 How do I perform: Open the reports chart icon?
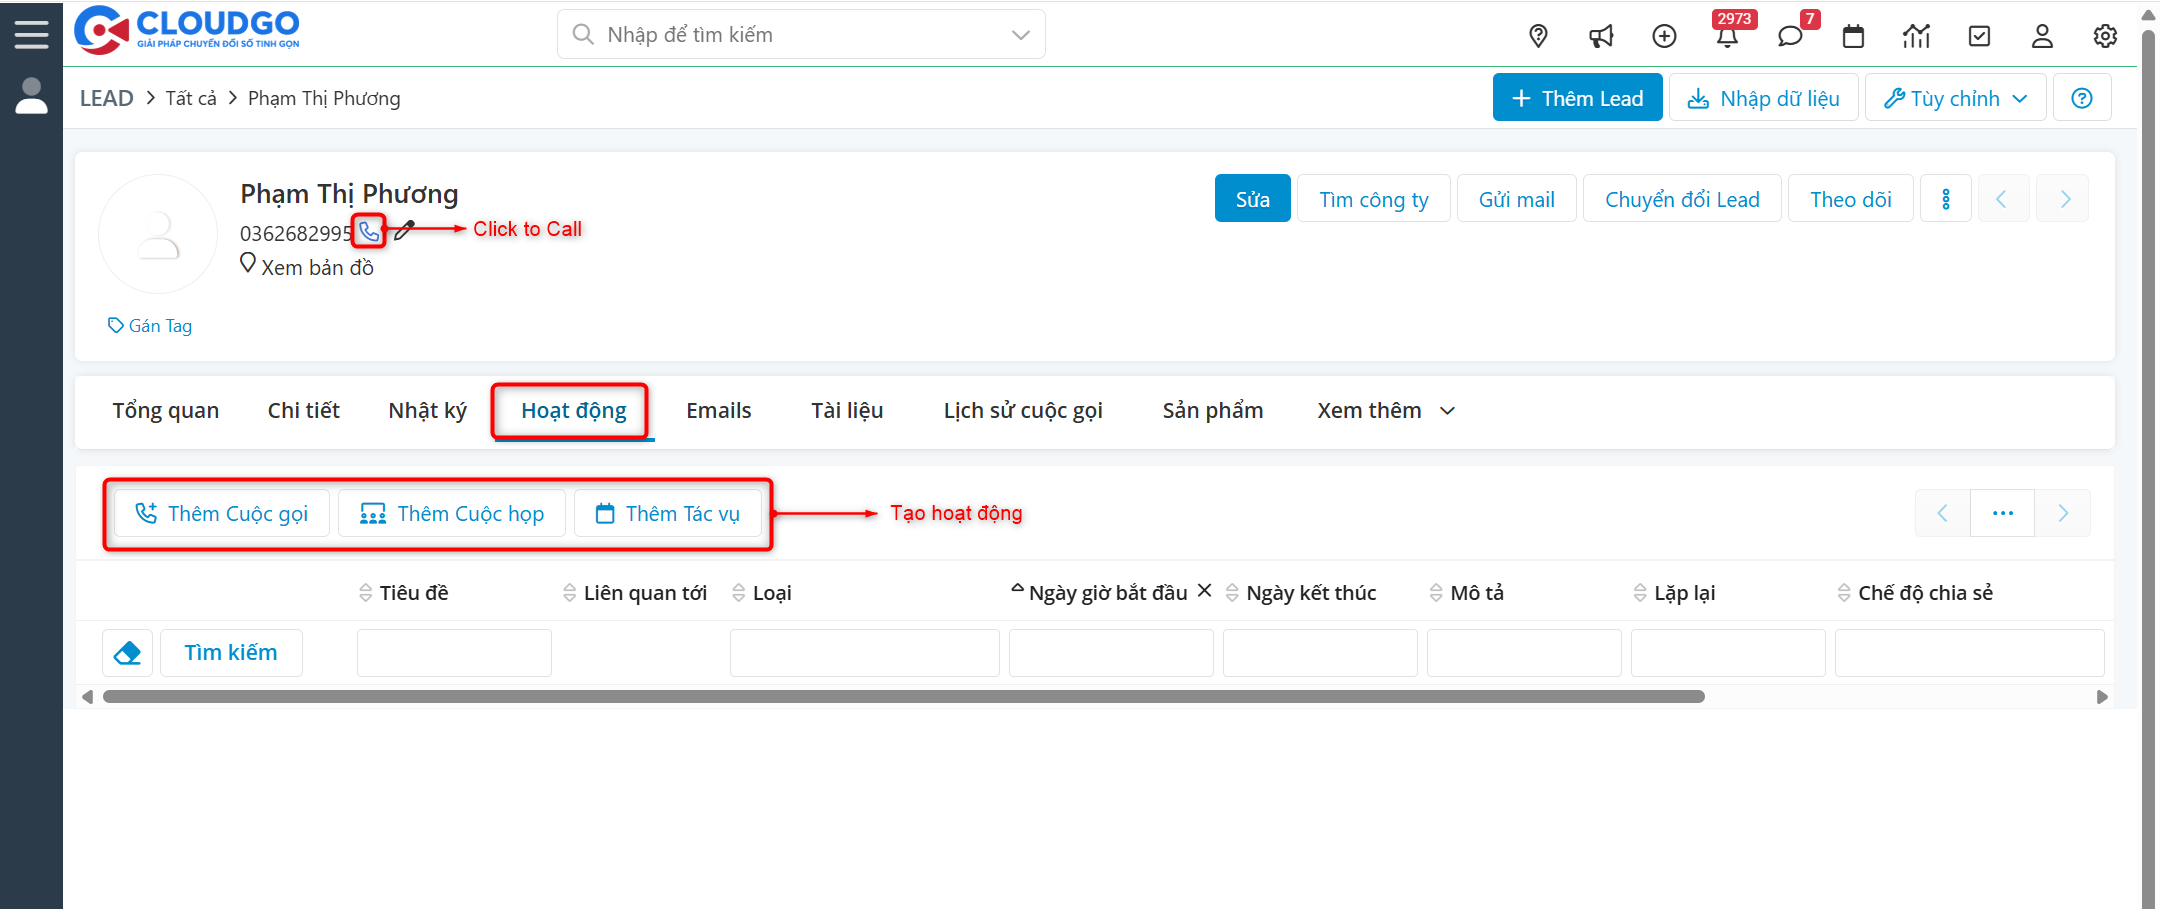(1917, 35)
